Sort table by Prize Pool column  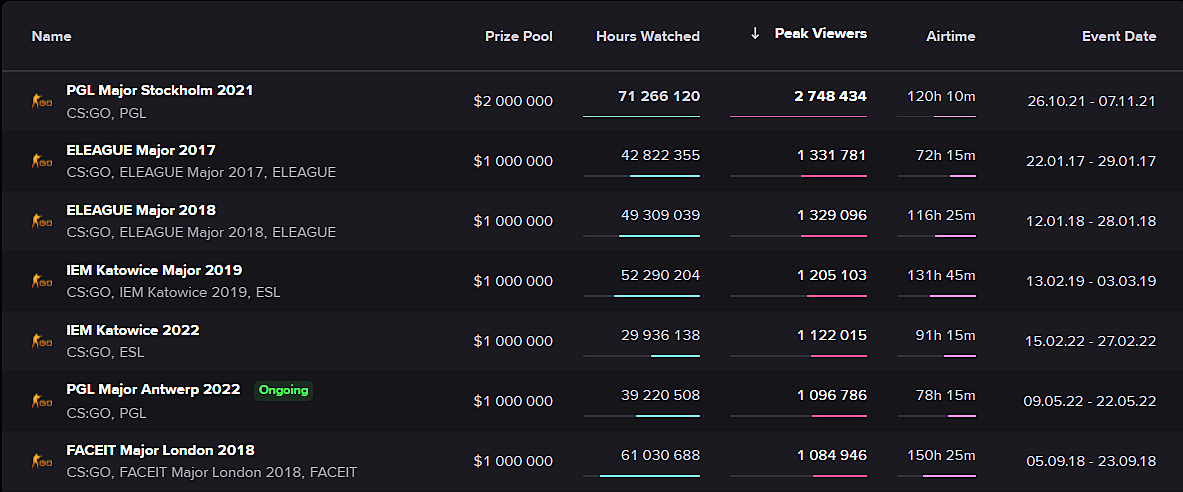click(518, 36)
